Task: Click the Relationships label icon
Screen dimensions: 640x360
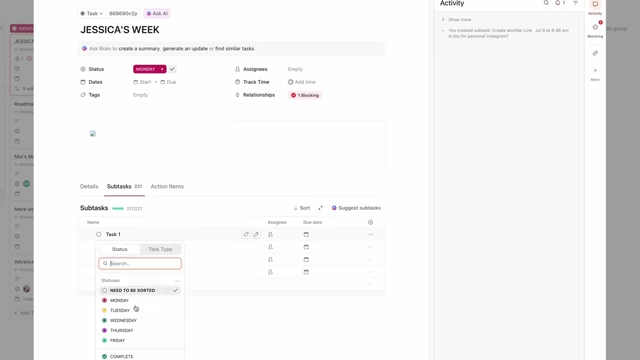Action: pyautogui.click(x=237, y=95)
